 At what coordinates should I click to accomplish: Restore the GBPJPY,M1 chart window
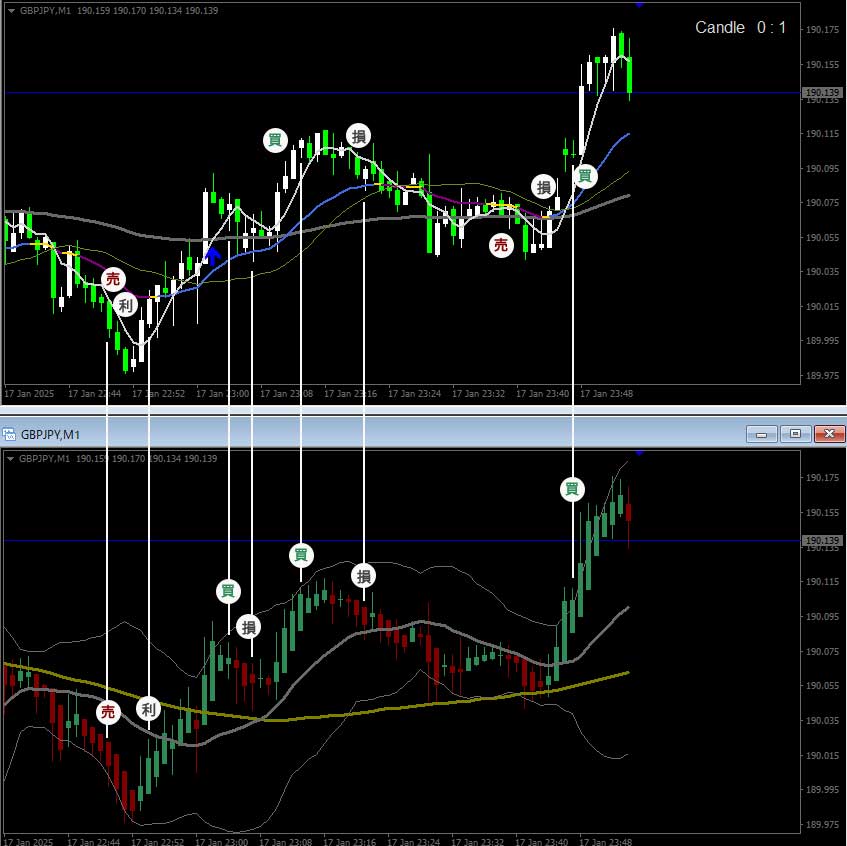click(x=796, y=434)
